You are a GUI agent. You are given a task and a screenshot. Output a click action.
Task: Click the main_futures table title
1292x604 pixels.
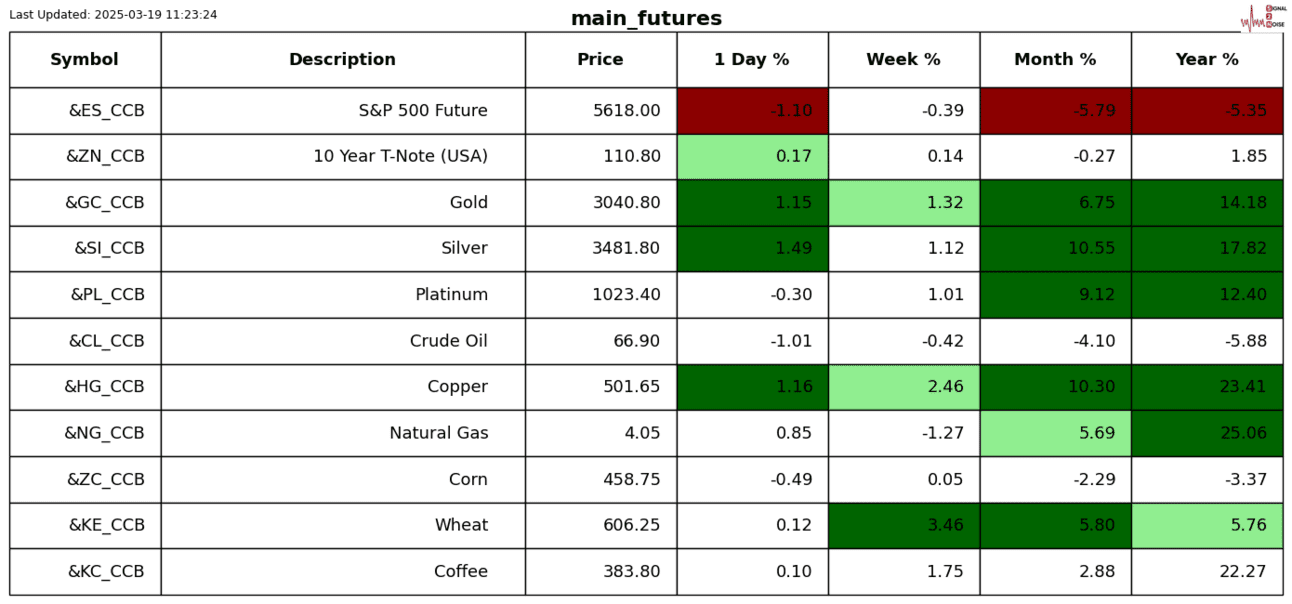tap(646, 19)
